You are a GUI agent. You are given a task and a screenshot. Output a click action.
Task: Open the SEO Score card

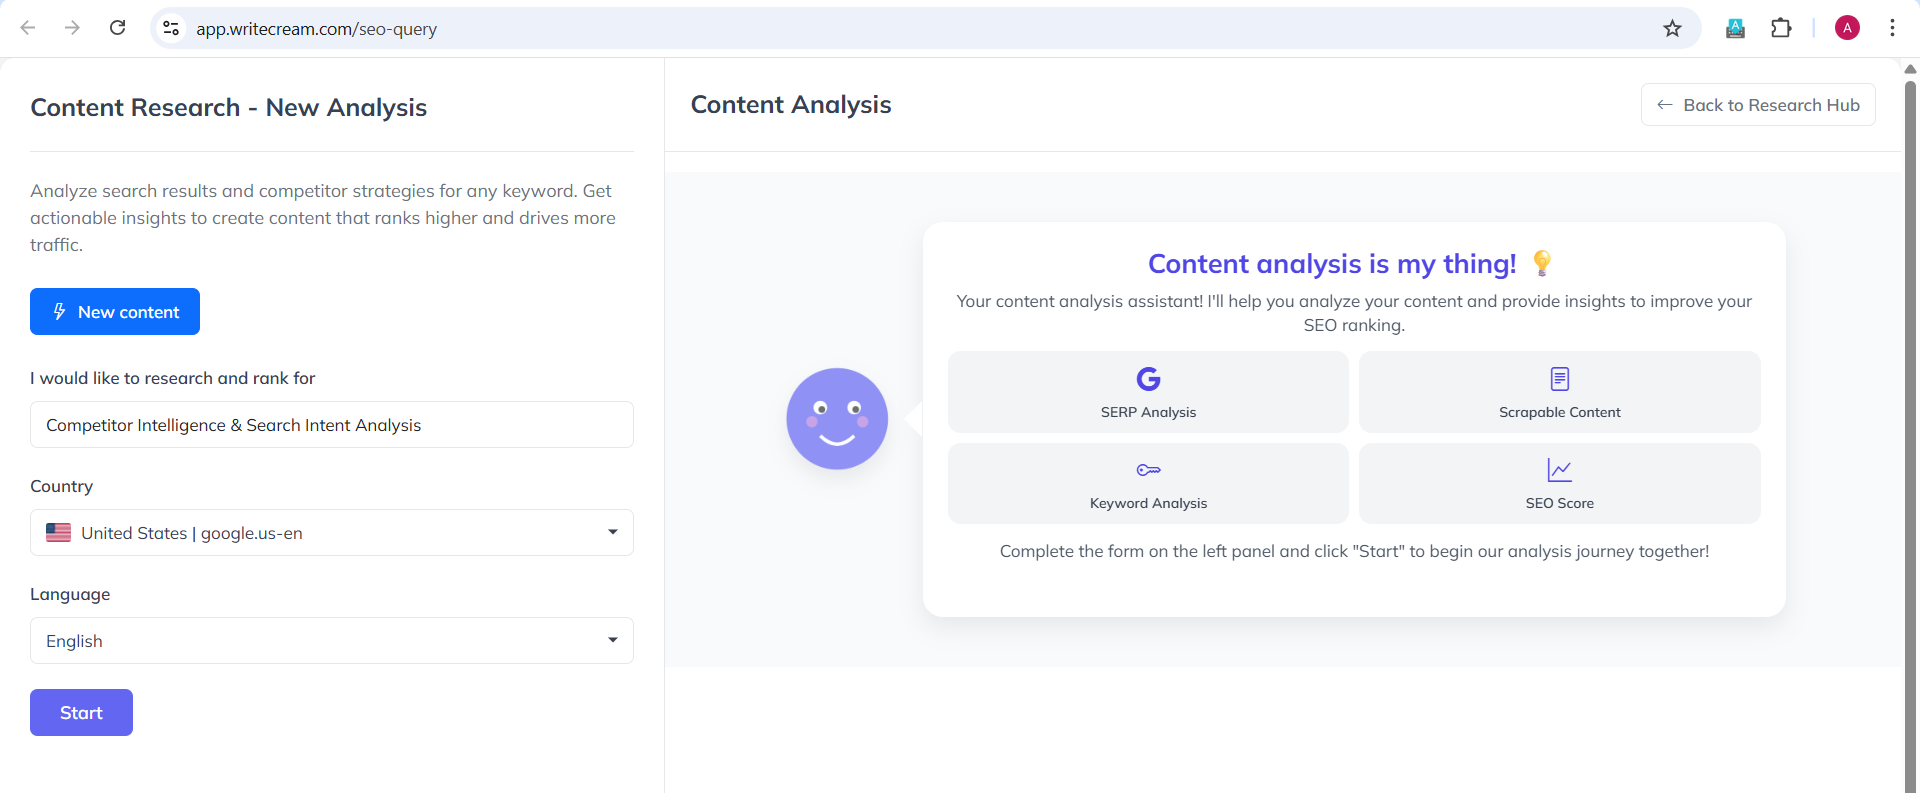1559,484
